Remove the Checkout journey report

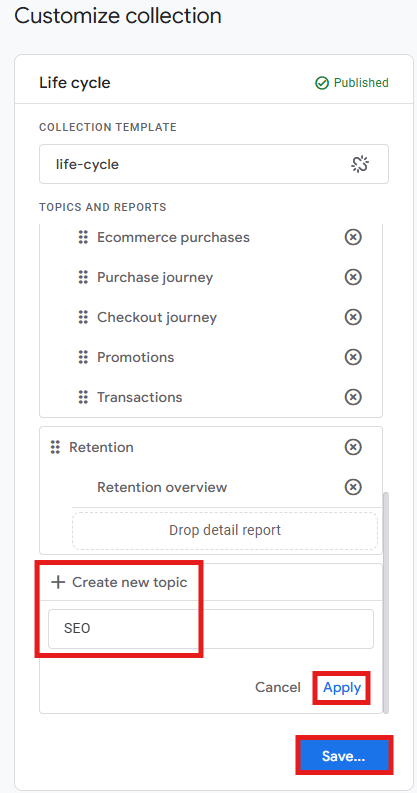click(353, 317)
